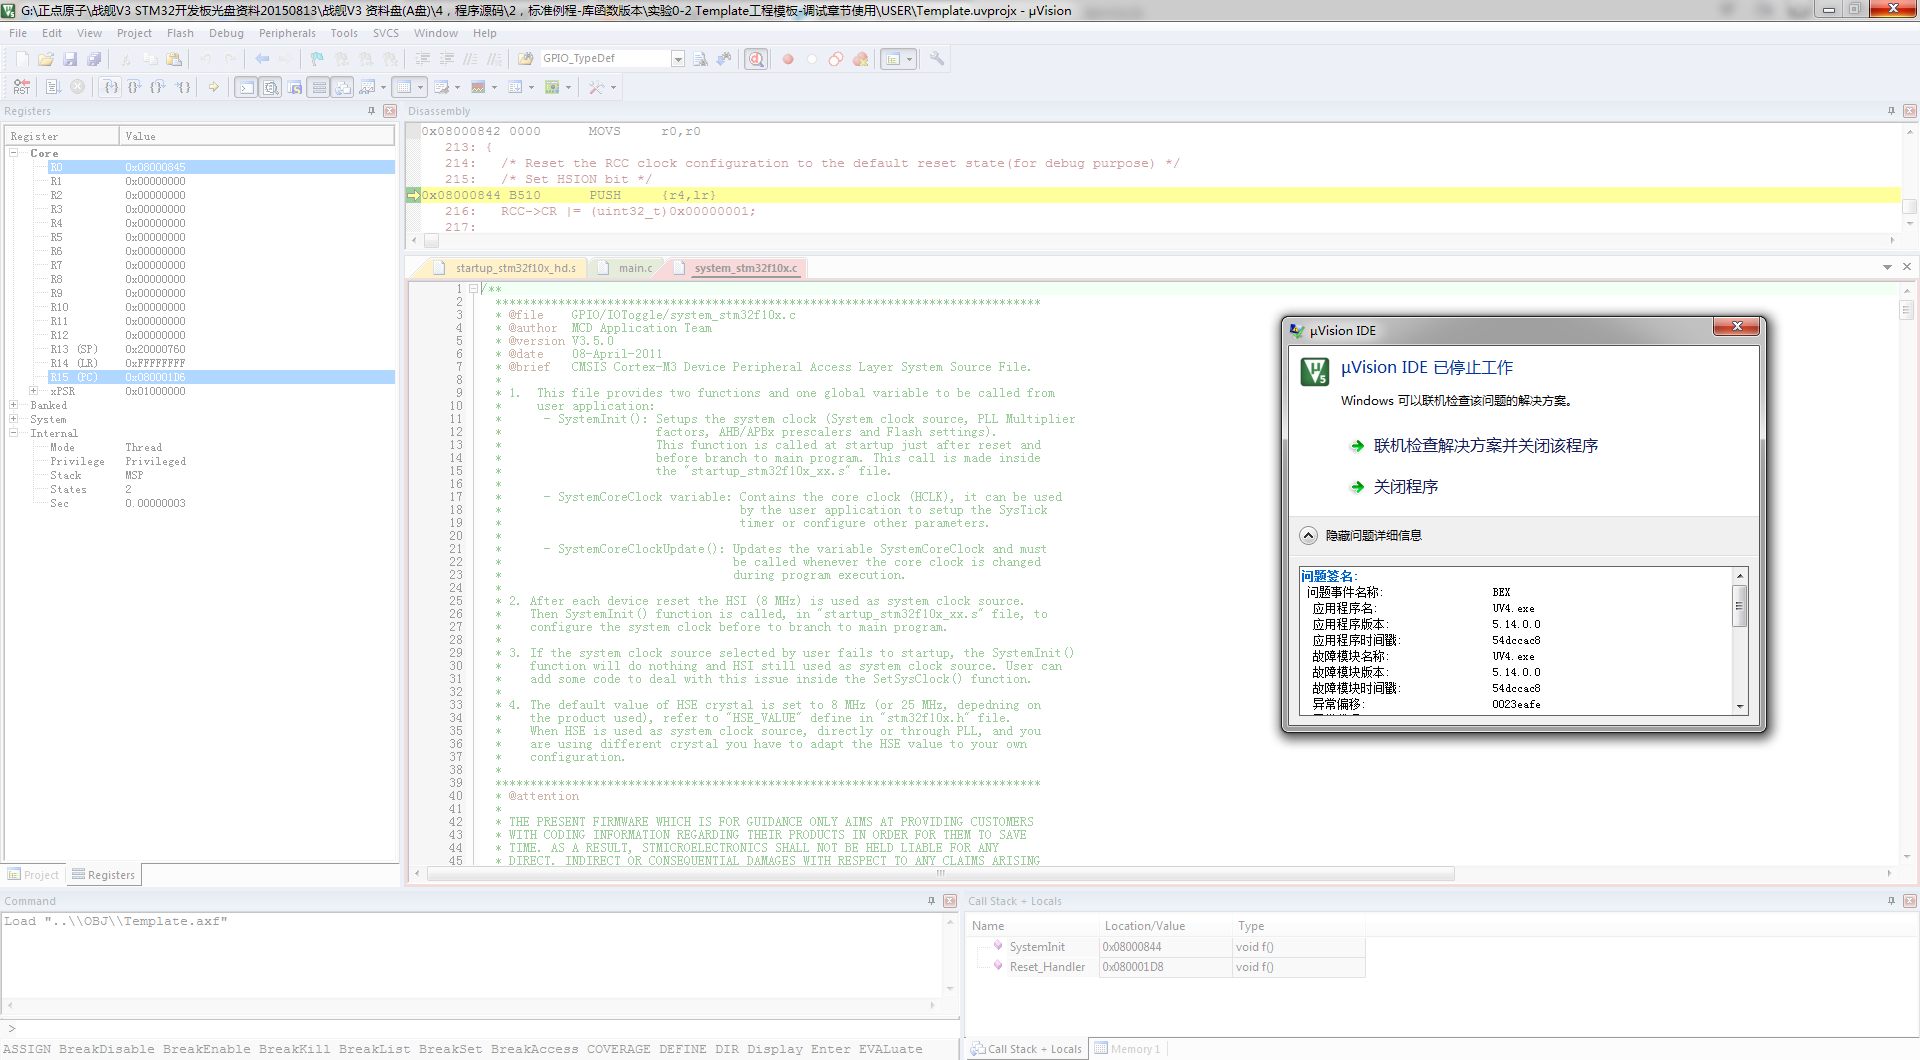The width and height of the screenshot is (1920, 1060).
Task: Close the Command panel
Action: tap(950, 901)
